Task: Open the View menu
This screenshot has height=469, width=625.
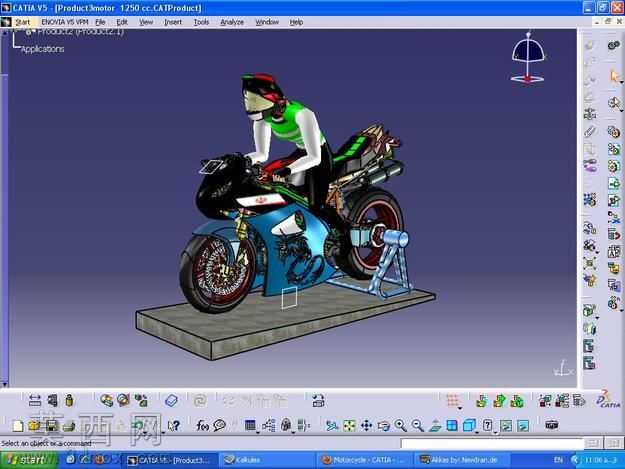Action: click(146, 22)
